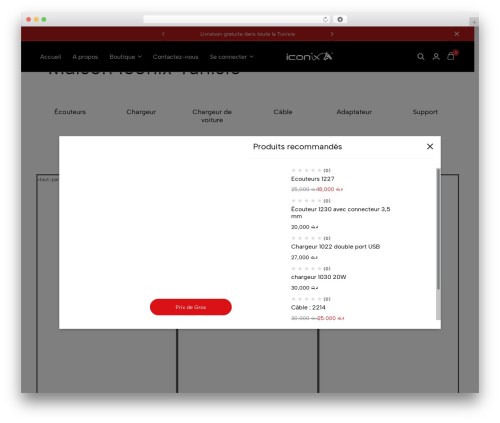Open Contactez-nous page
The width and height of the screenshot is (500, 423).
pos(175,57)
